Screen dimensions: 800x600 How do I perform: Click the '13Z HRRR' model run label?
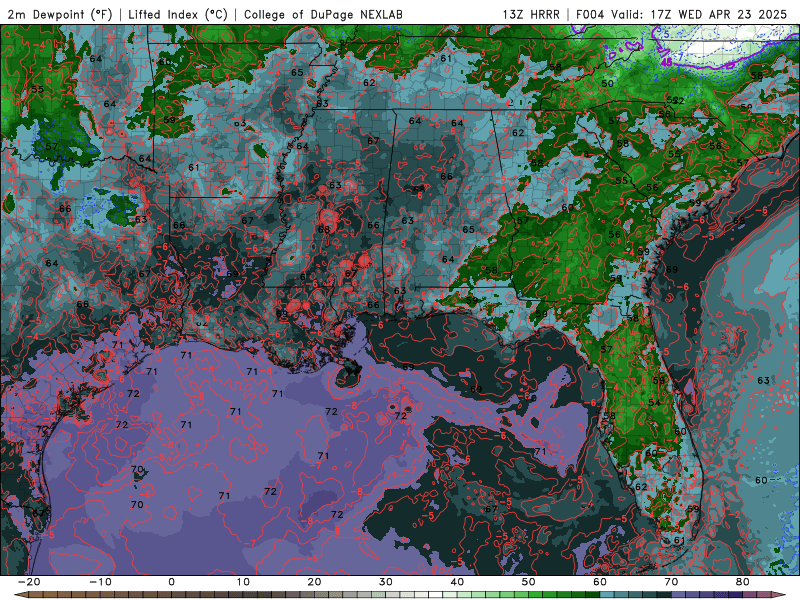(x=531, y=15)
